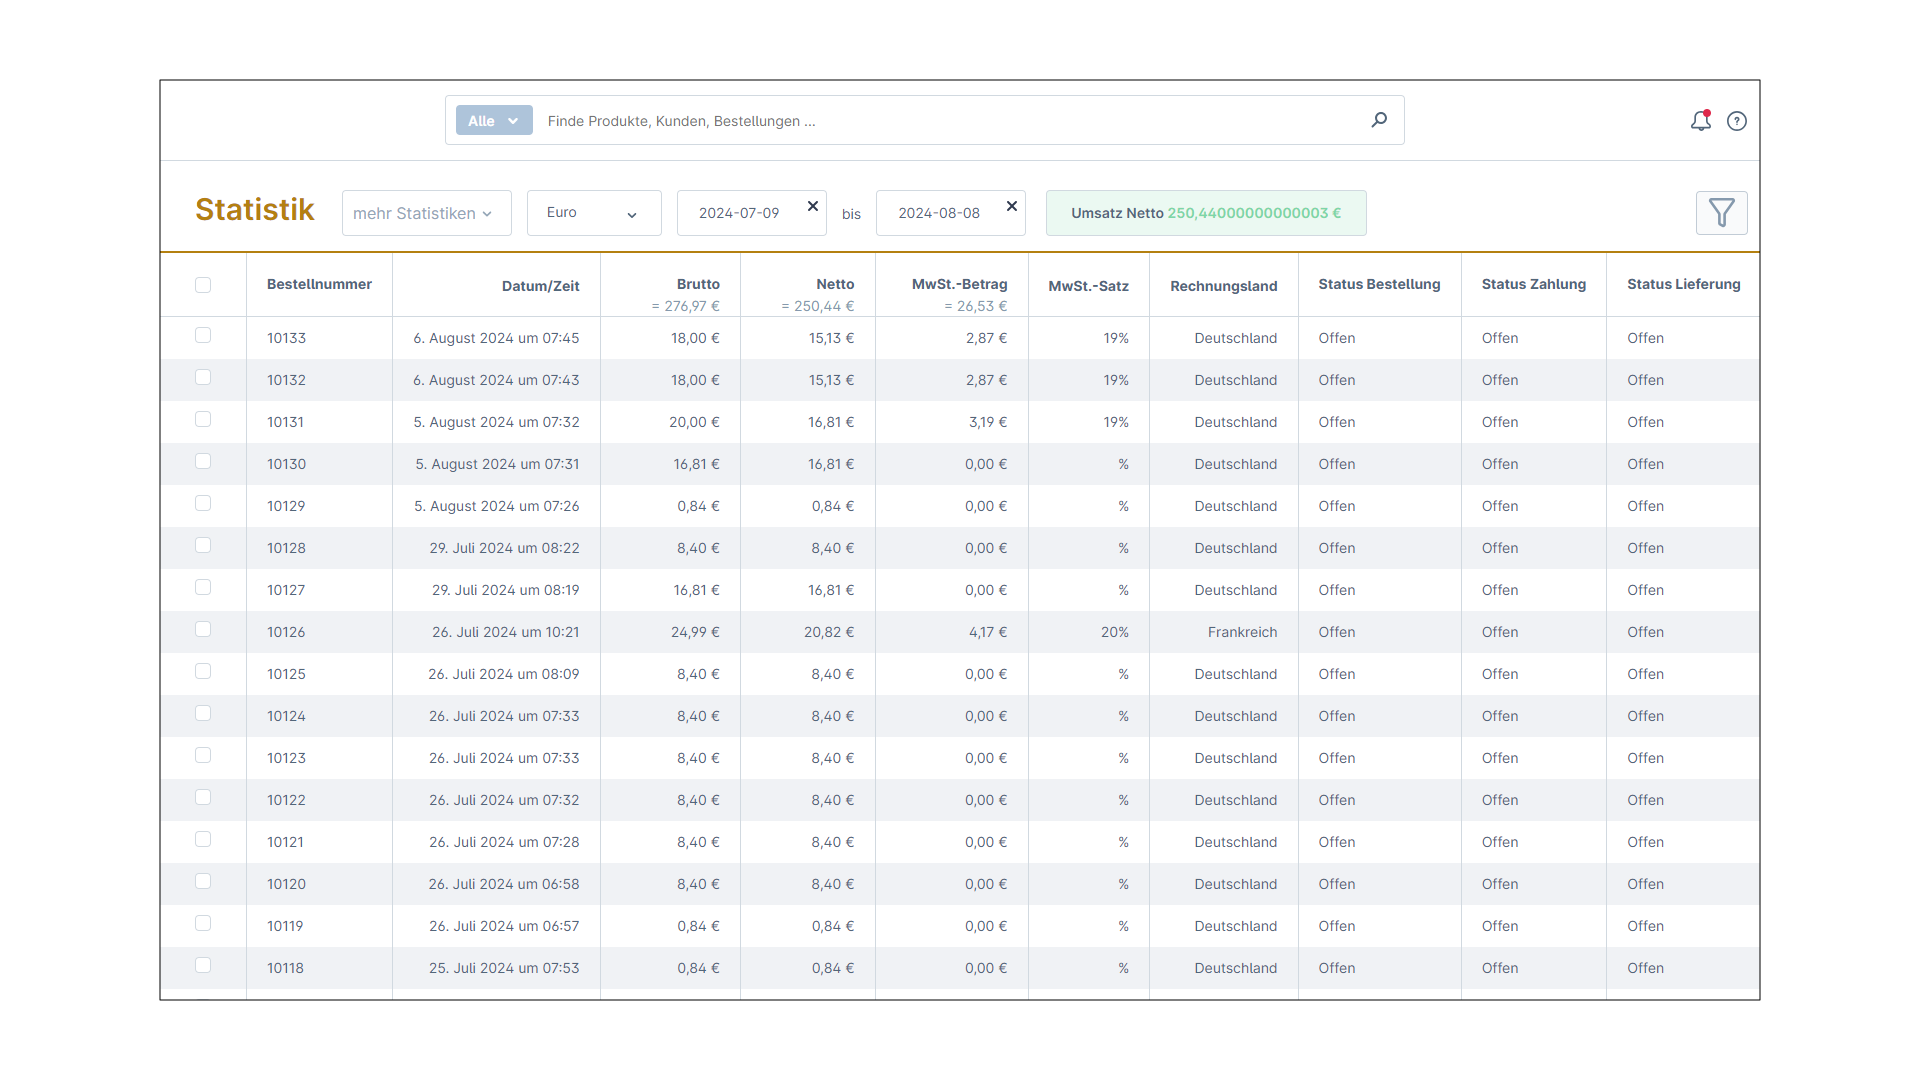Check the box for order 10119

point(203,923)
